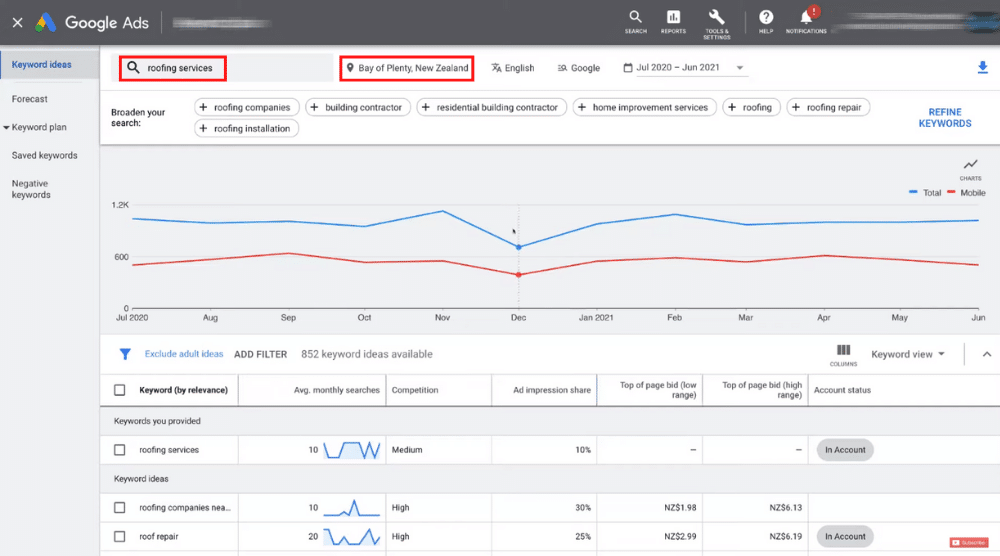Add 'roofing companies' with its plus icon
This screenshot has height=556, width=1000.
203,107
